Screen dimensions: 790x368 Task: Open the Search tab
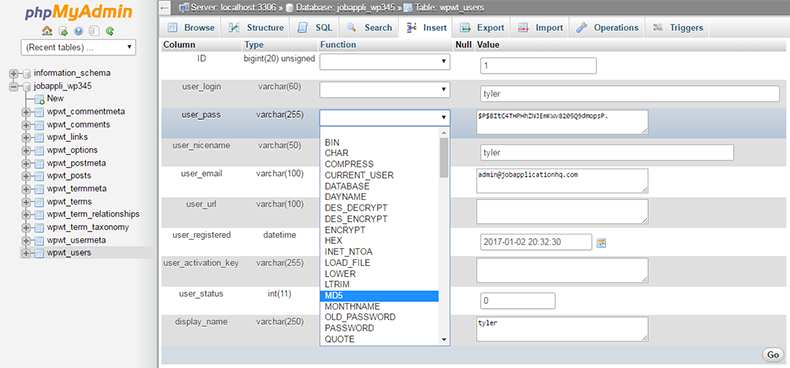[x=369, y=28]
